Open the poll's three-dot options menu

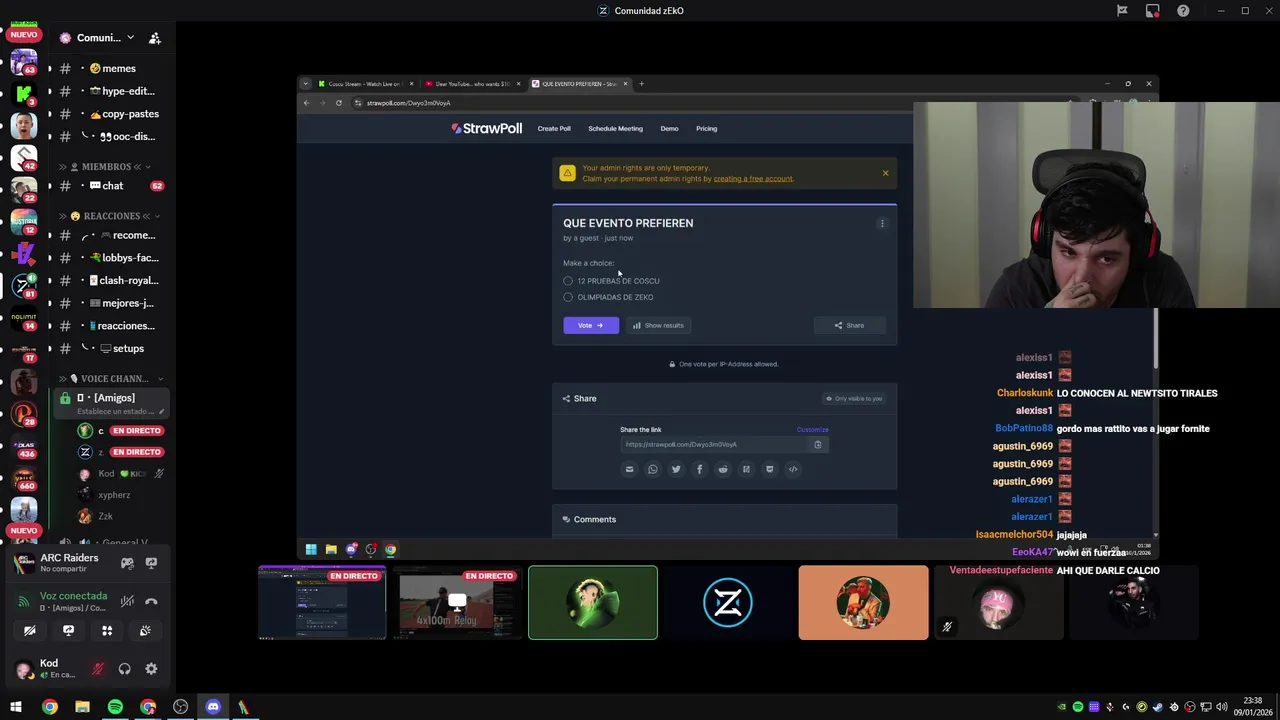click(x=882, y=224)
